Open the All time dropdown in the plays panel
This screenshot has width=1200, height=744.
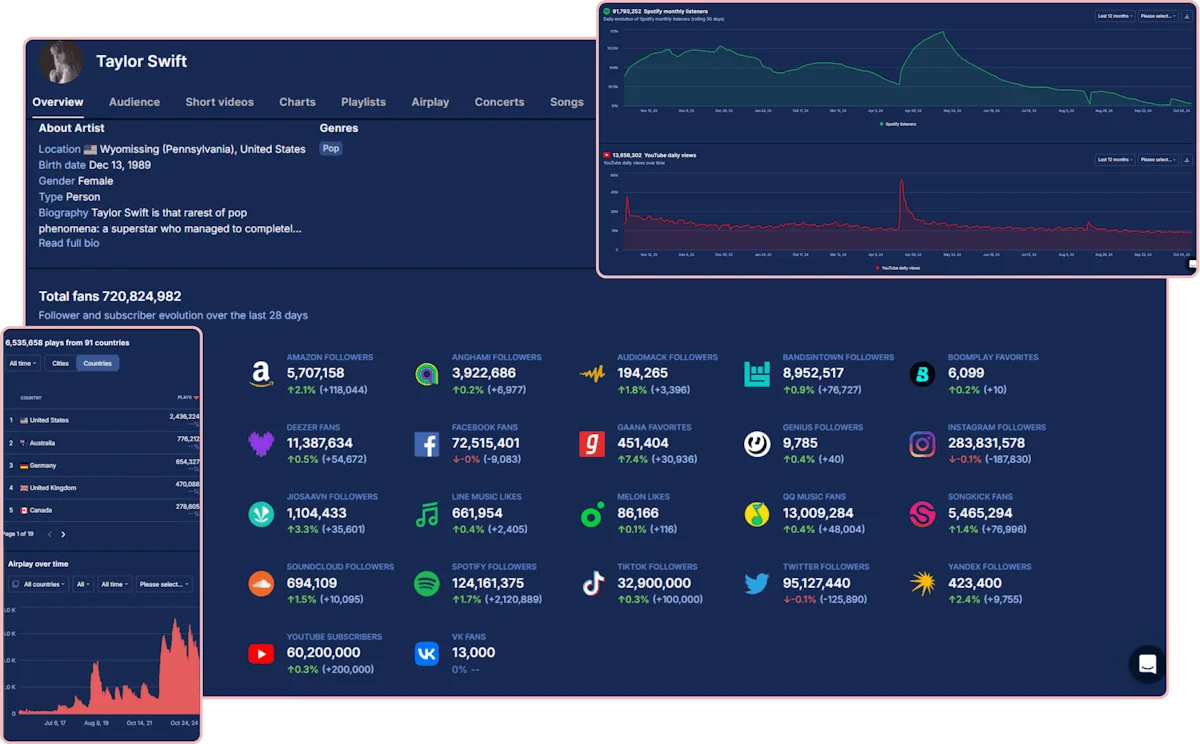point(21,363)
